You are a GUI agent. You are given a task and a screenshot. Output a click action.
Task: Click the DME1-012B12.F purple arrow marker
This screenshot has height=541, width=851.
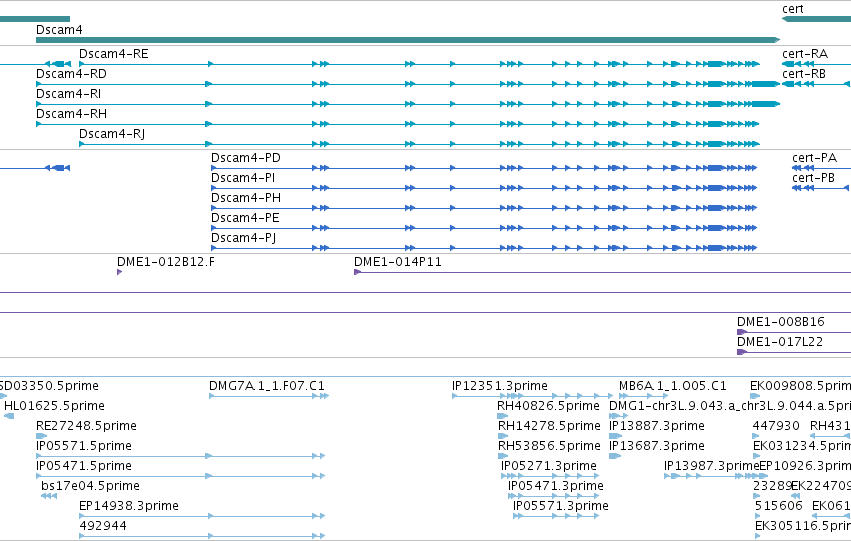tap(119, 272)
